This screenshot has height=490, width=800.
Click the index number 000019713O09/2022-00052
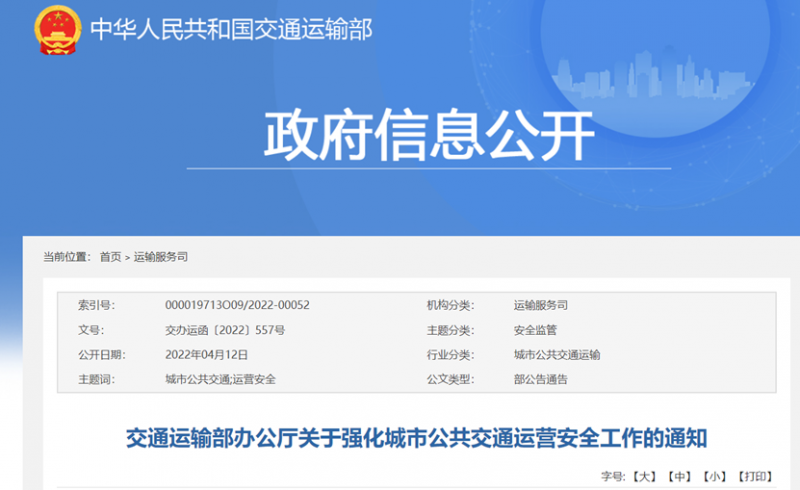tap(237, 305)
